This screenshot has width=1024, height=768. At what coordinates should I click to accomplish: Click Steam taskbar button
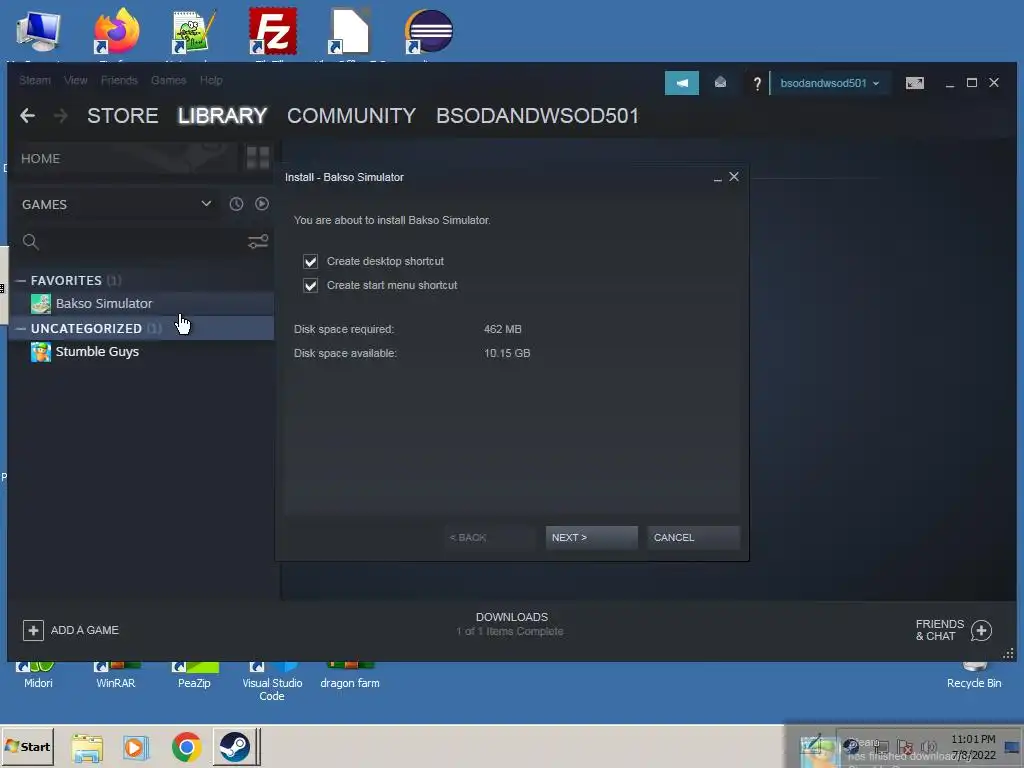pos(236,746)
